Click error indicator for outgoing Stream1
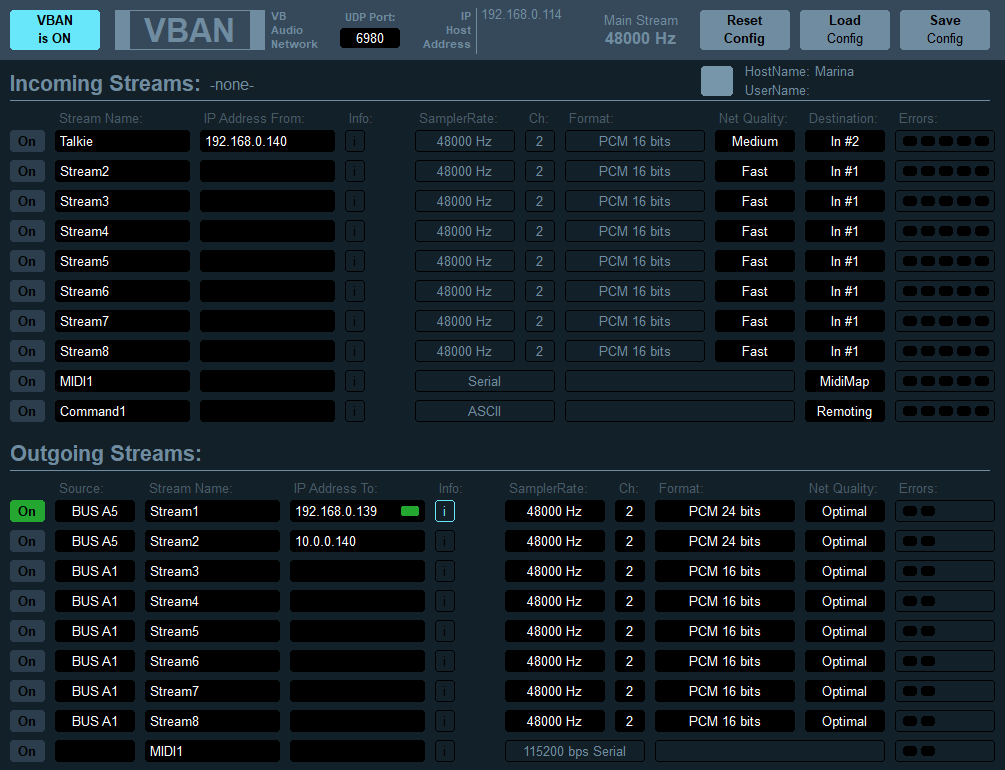The height and width of the screenshot is (770, 1005). tap(945, 511)
